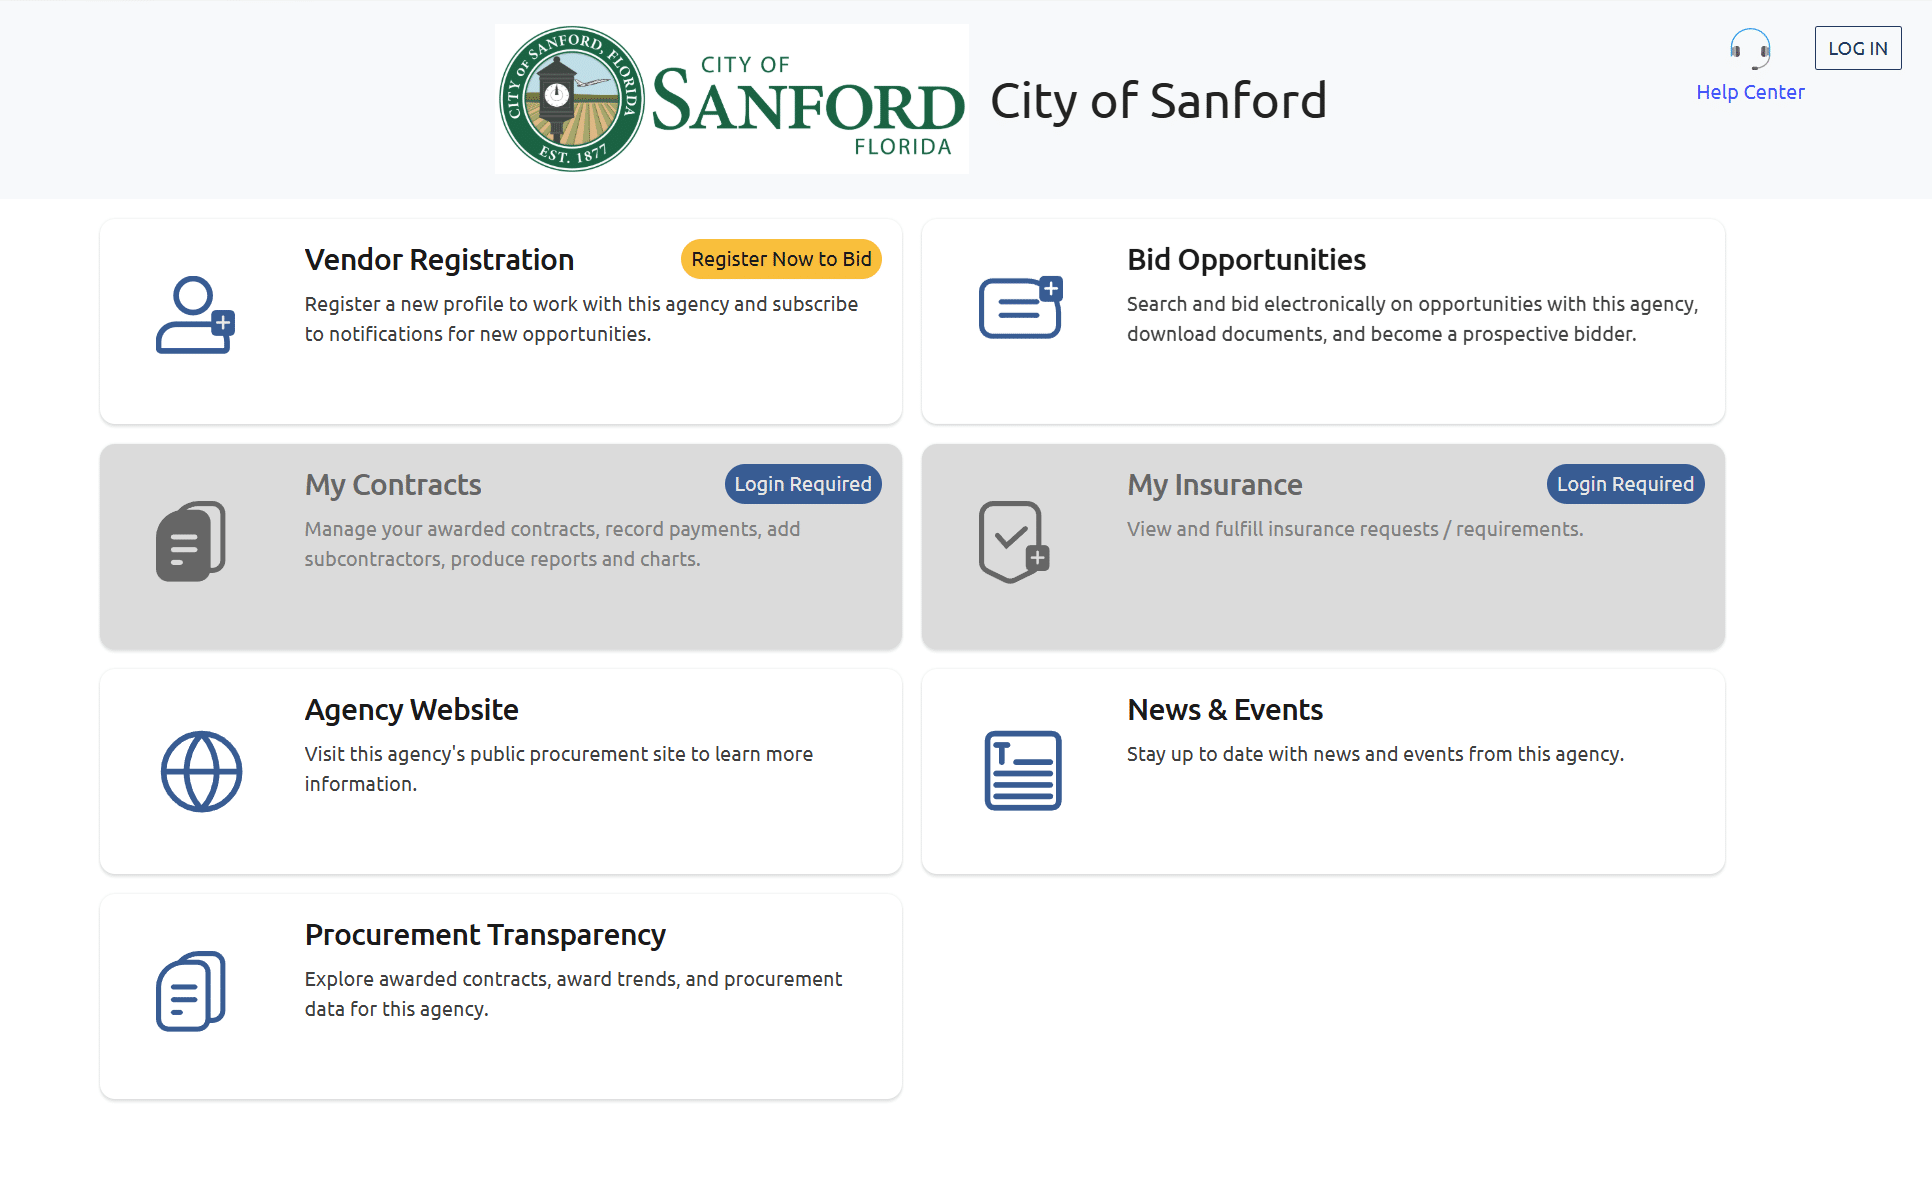Click the News & Events newspaper icon
Screen dimensions: 1932x1197
pos(1022,770)
